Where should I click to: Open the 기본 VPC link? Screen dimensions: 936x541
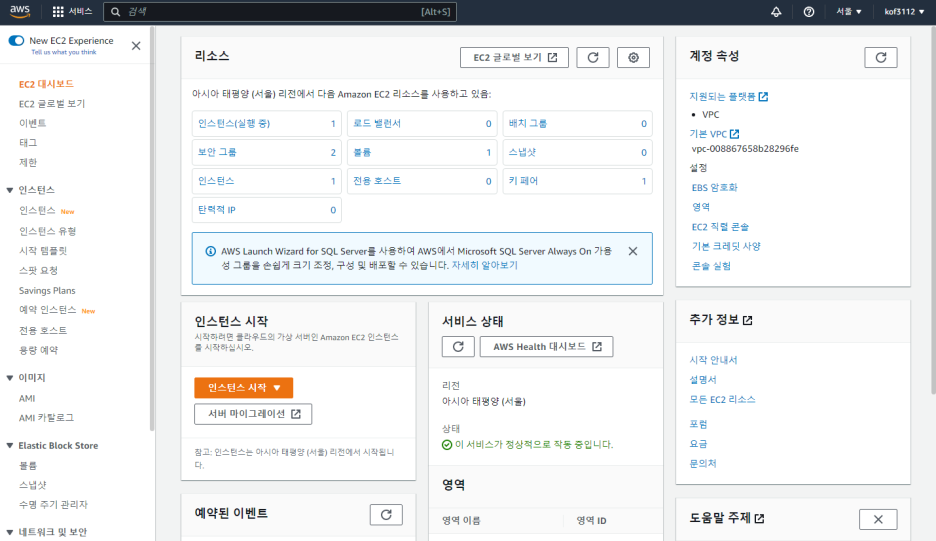(714, 134)
